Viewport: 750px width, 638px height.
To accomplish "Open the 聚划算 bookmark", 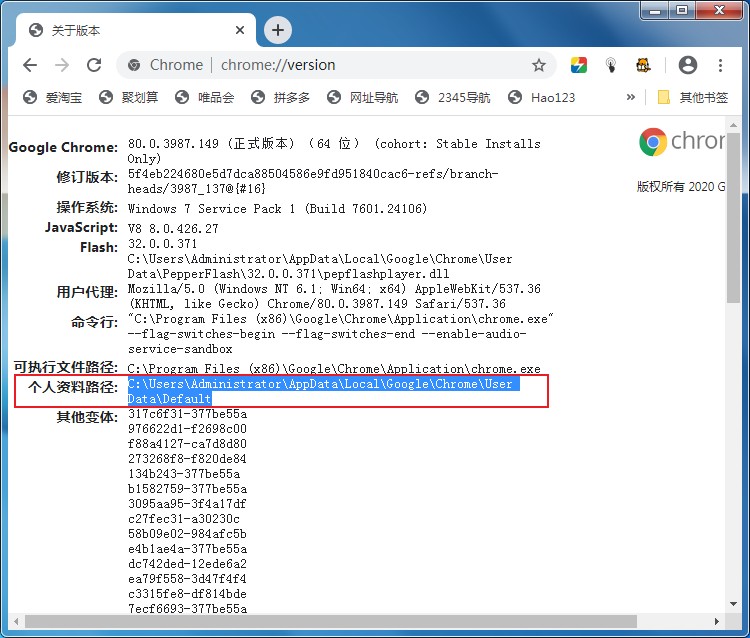I will 129,98.
